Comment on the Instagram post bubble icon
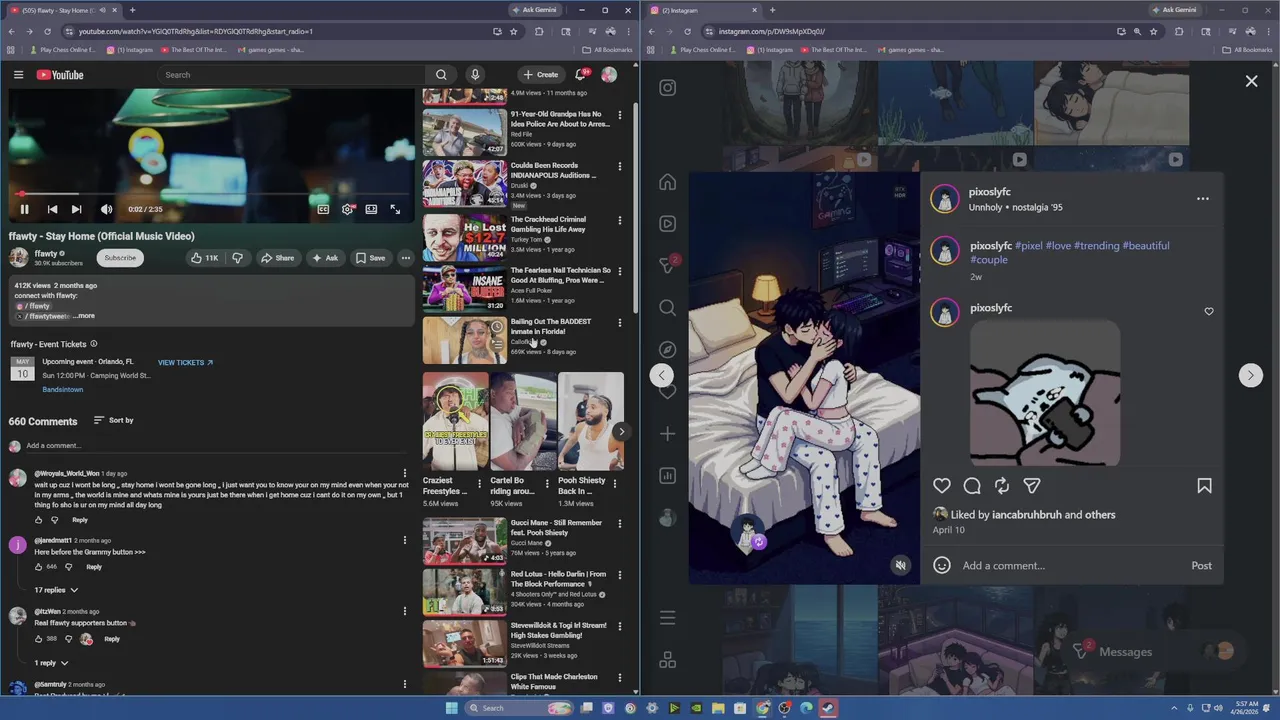Screen dimensions: 1280x720 pos(972,486)
